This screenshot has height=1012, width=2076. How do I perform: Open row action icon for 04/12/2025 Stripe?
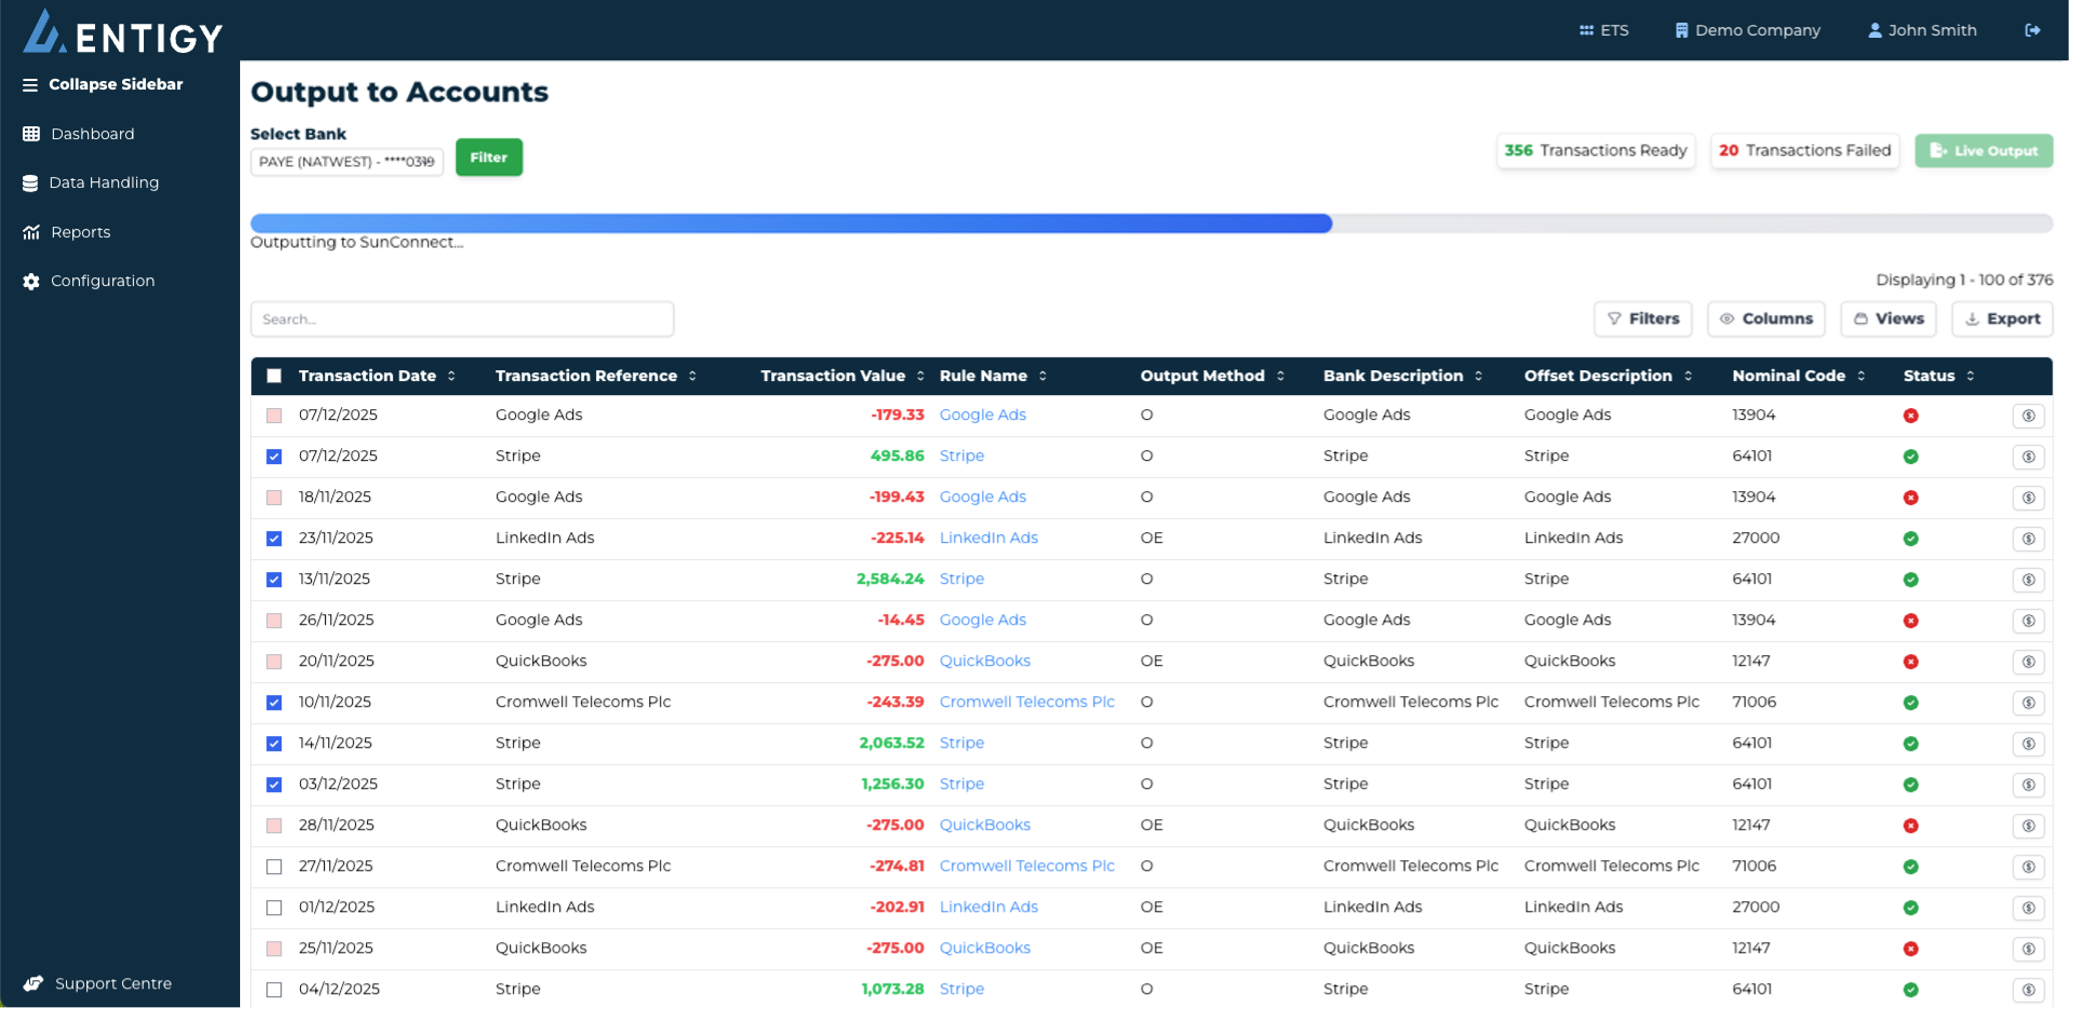point(2028,990)
